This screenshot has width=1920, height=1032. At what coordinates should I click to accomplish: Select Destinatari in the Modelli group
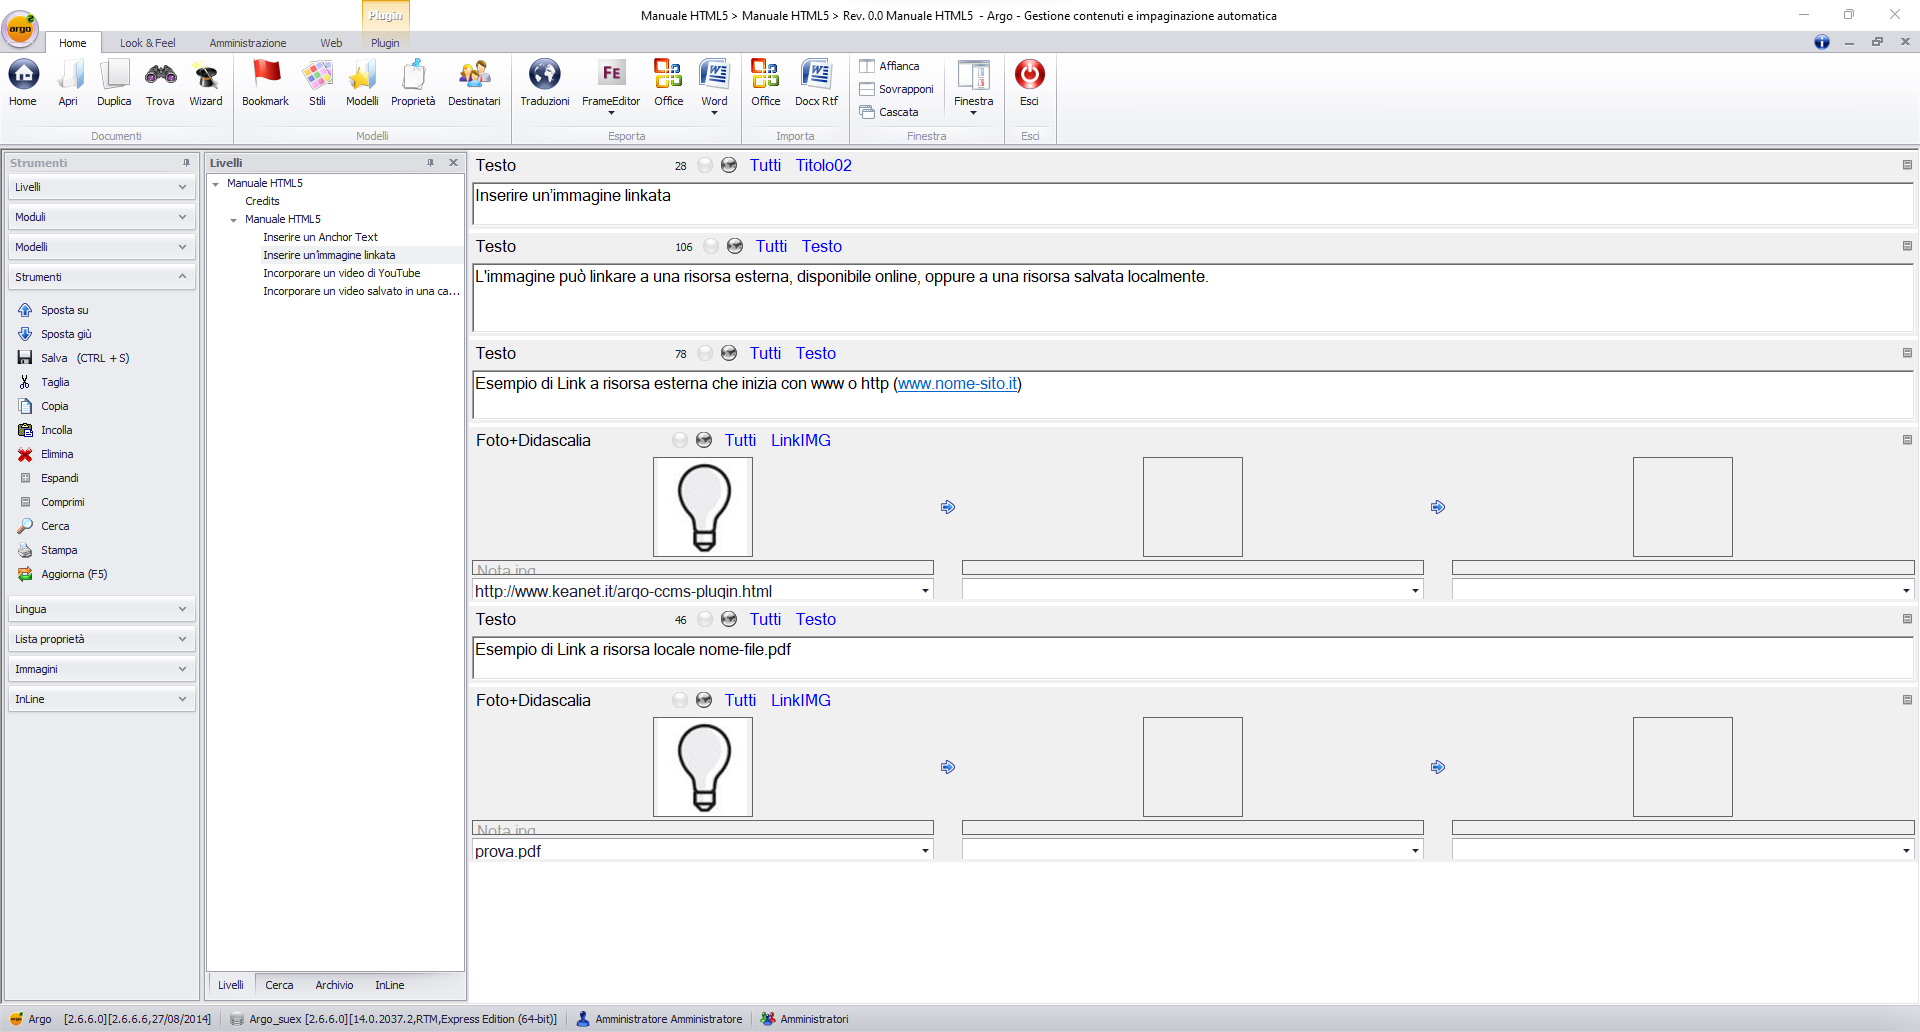pyautogui.click(x=474, y=85)
